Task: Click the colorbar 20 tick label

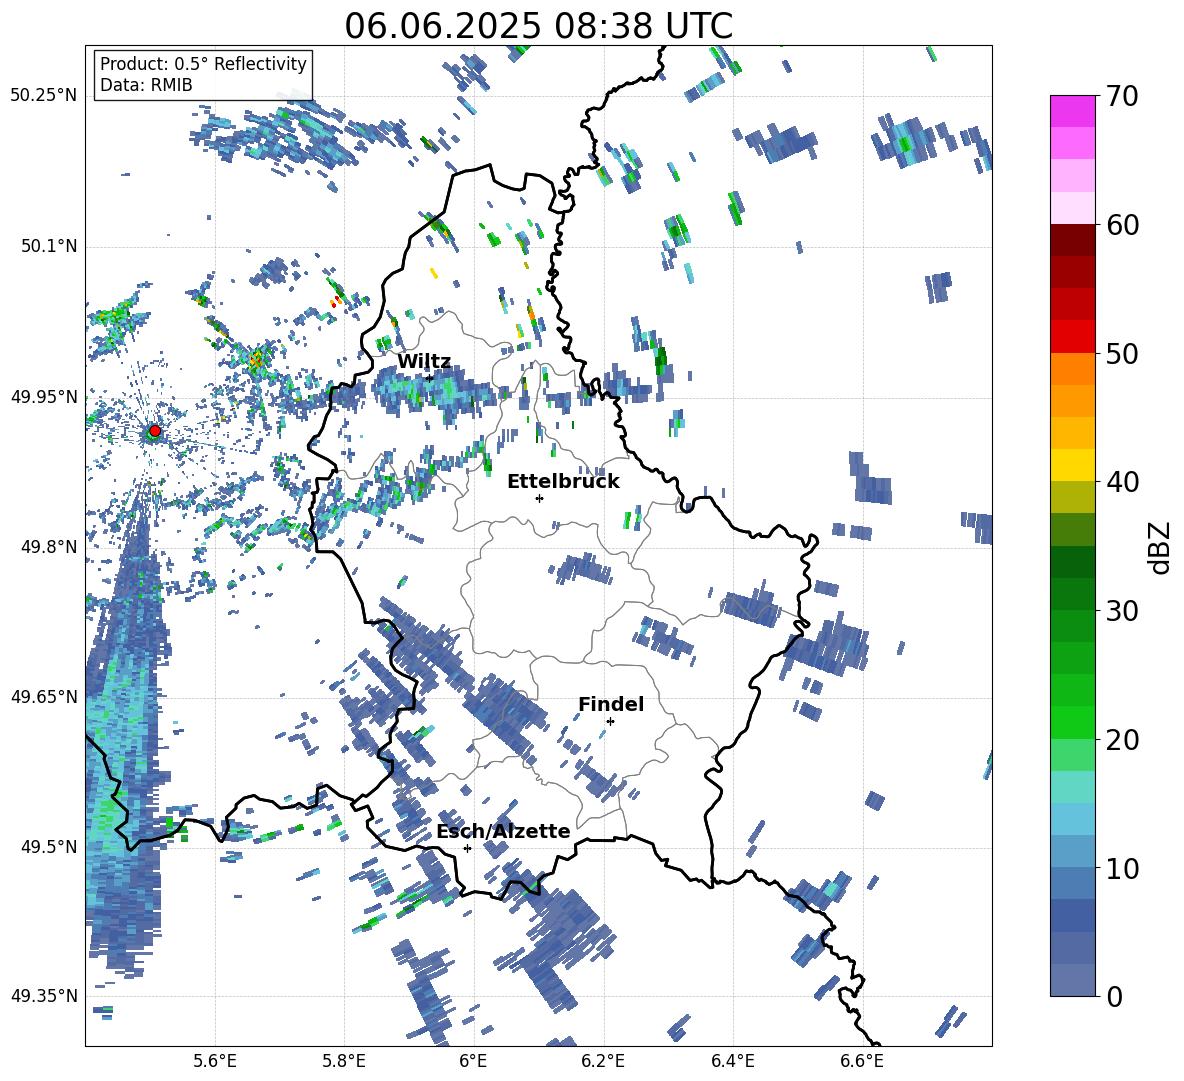Action: (x=1122, y=740)
